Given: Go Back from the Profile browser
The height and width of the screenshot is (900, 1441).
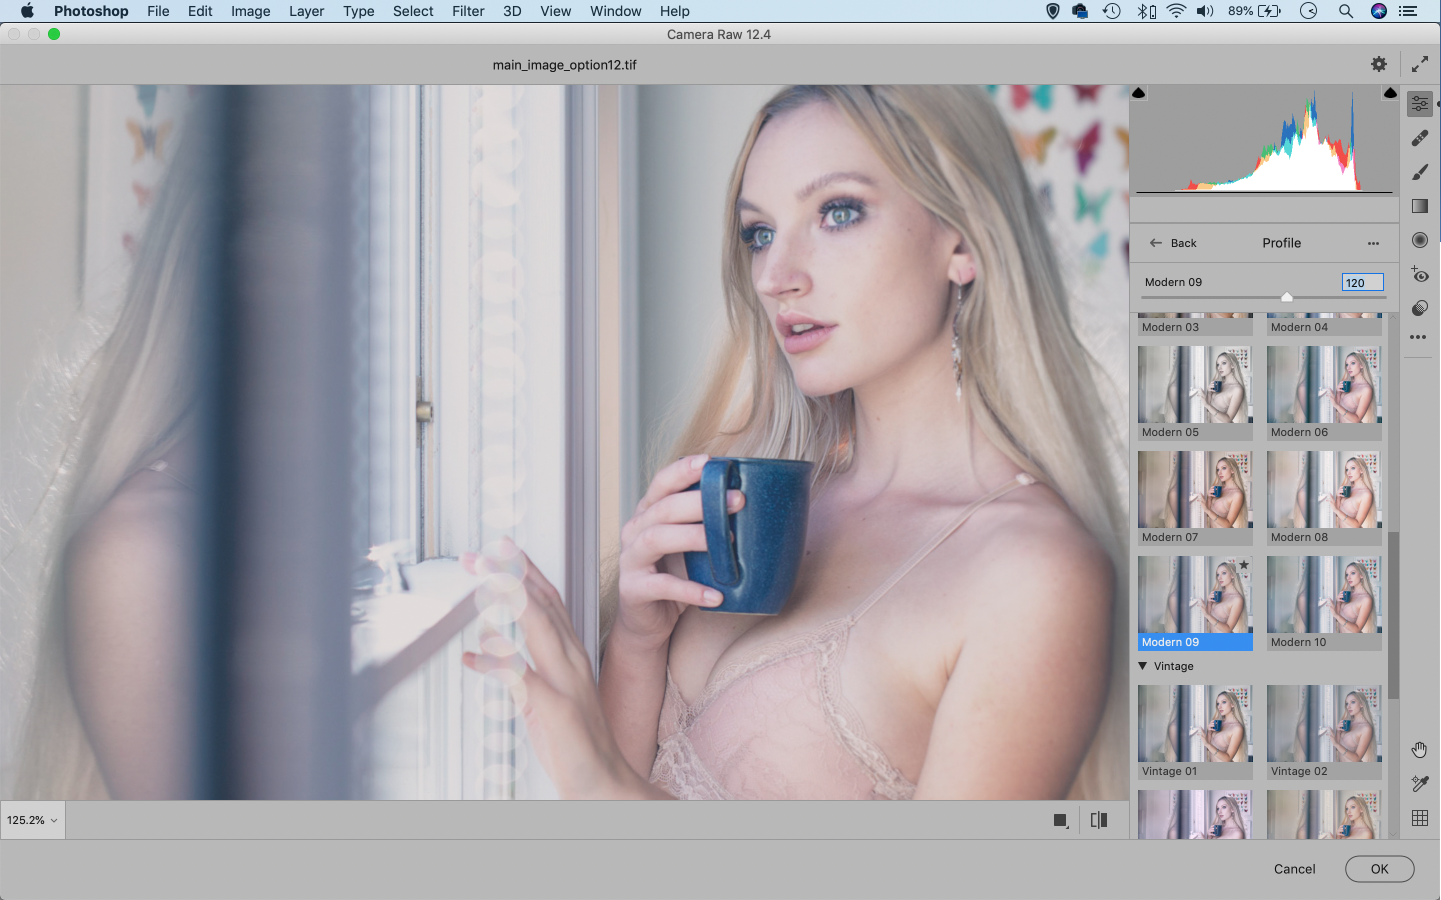Looking at the screenshot, I should (x=1173, y=243).
